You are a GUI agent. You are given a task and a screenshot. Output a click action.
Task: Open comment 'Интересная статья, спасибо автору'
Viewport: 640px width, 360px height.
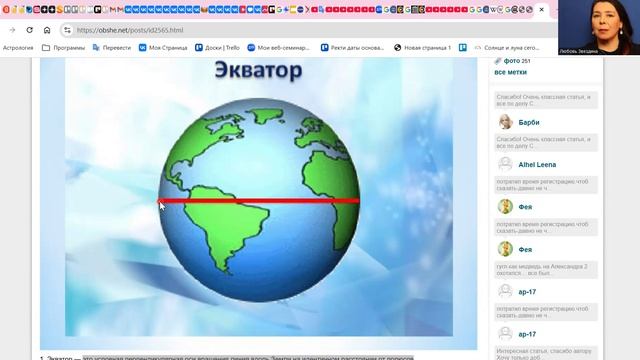click(x=546, y=353)
